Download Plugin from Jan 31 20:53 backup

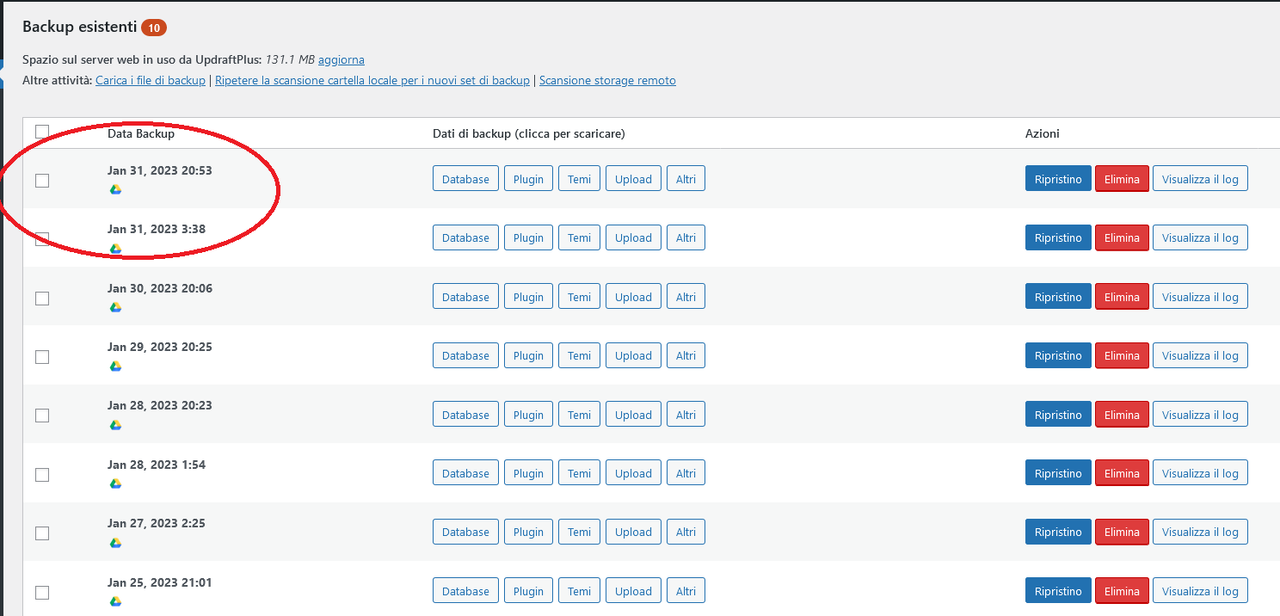click(529, 179)
